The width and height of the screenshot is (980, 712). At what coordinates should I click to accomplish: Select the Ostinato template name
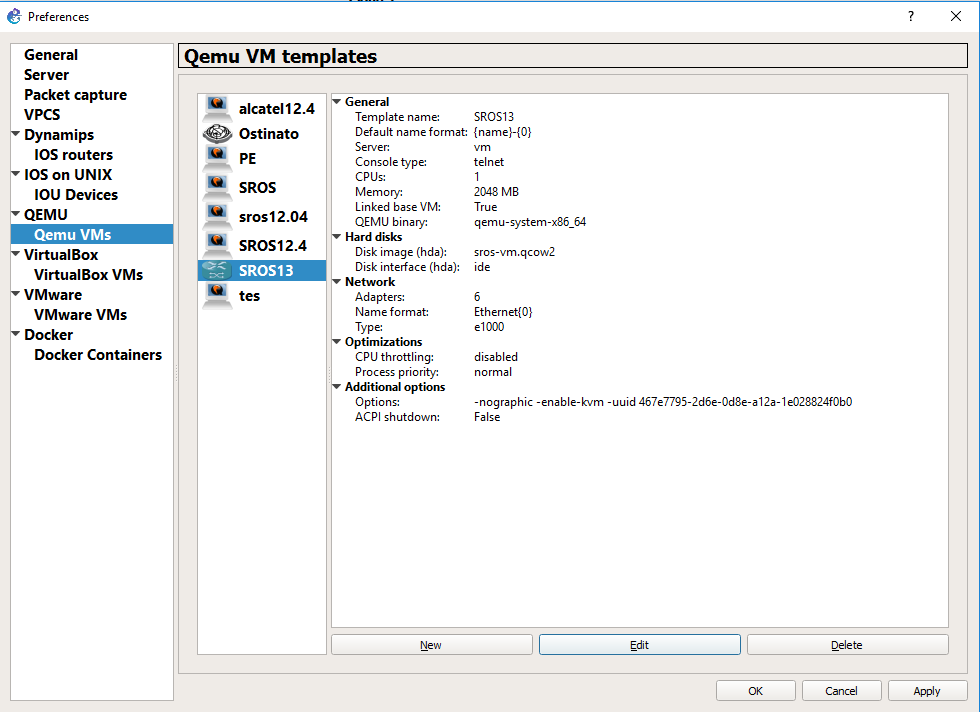[x=269, y=134]
